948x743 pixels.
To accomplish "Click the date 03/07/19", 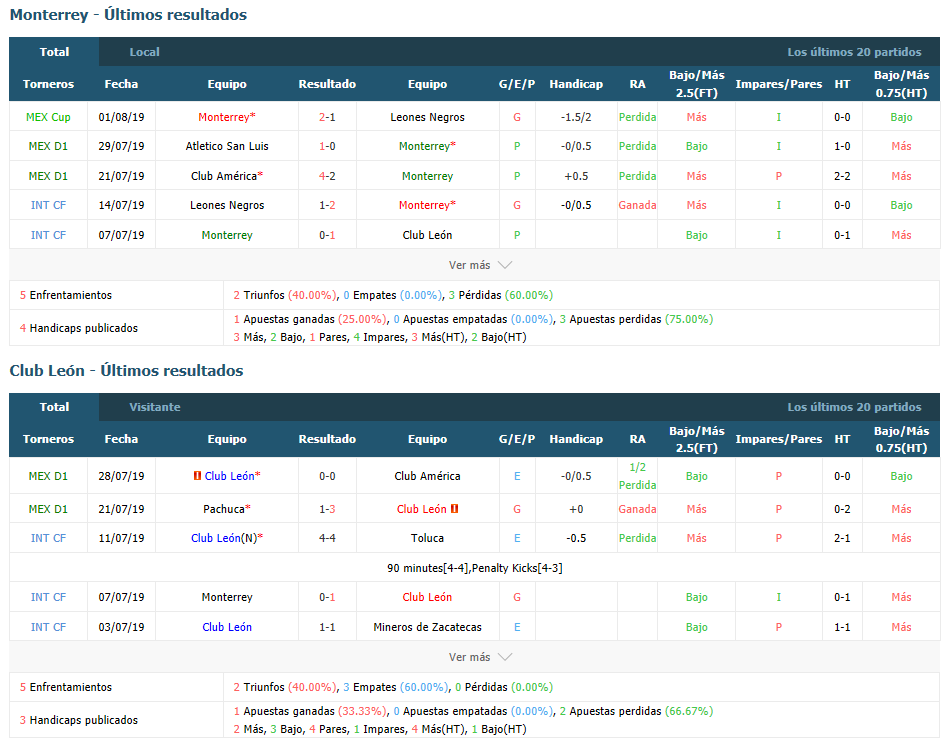I will (122, 627).
